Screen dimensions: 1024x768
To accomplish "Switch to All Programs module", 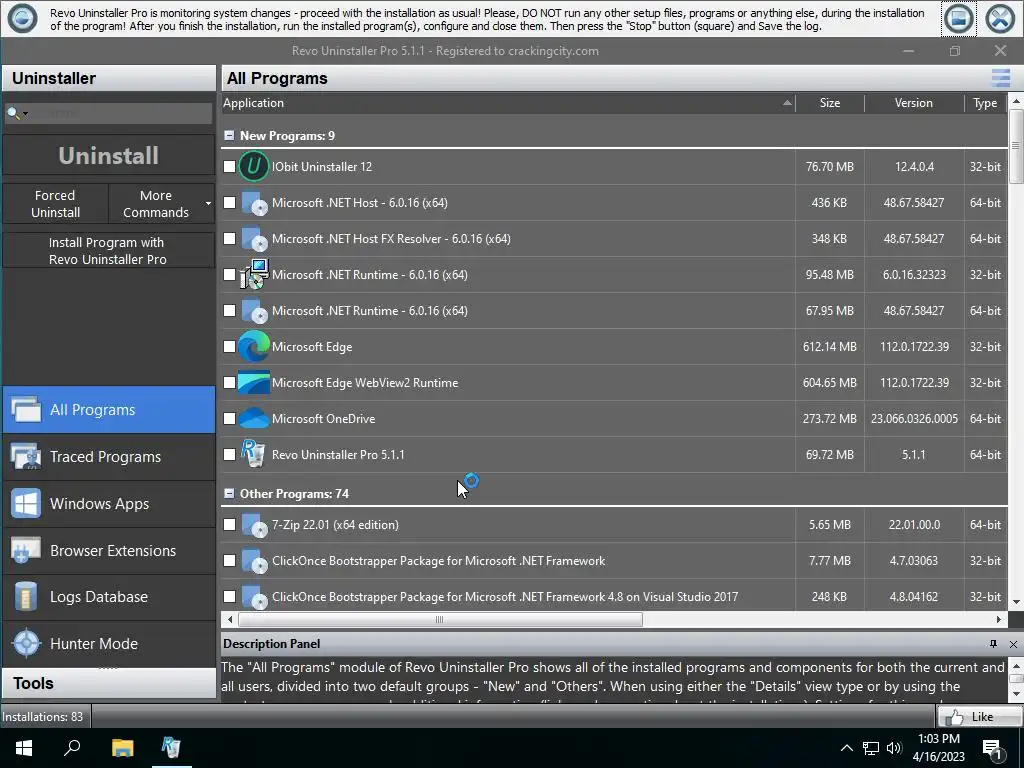I will tap(108, 410).
